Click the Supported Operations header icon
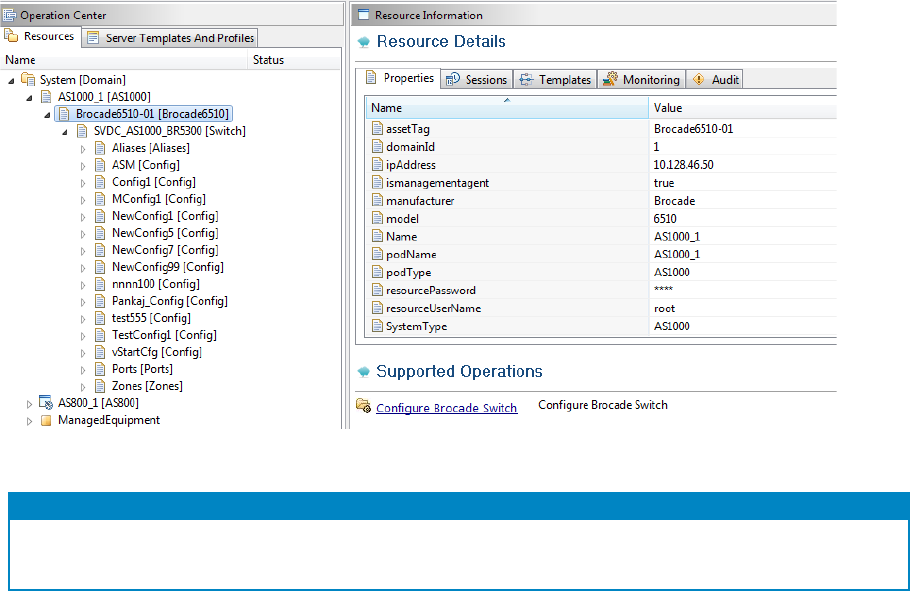Image resolution: width=910 pixels, height=591 pixels. click(364, 372)
